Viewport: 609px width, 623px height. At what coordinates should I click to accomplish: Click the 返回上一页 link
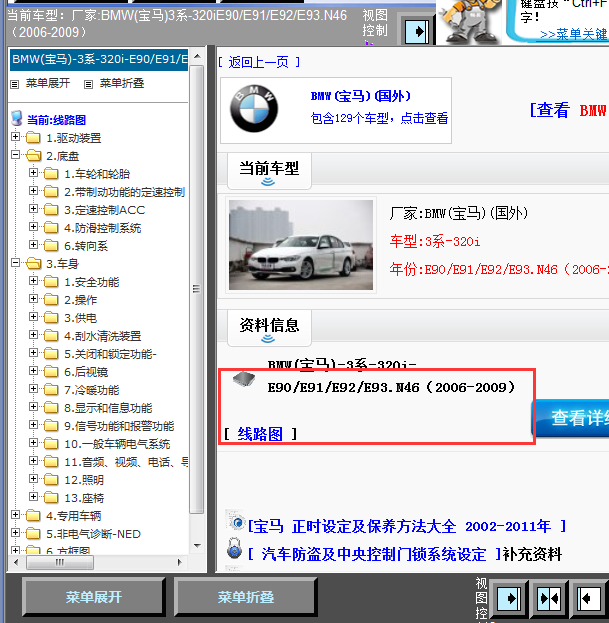click(259, 62)
